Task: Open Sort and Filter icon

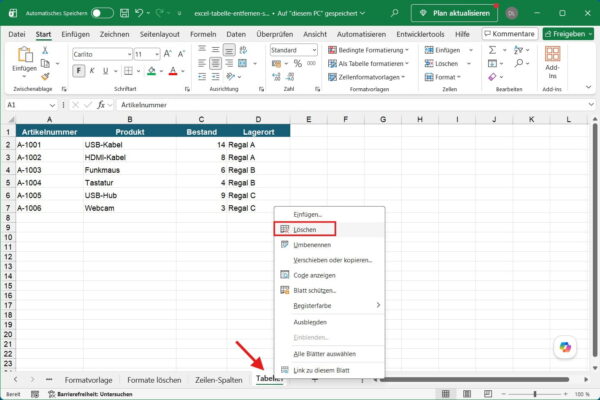Action: (x=518, y=50)
